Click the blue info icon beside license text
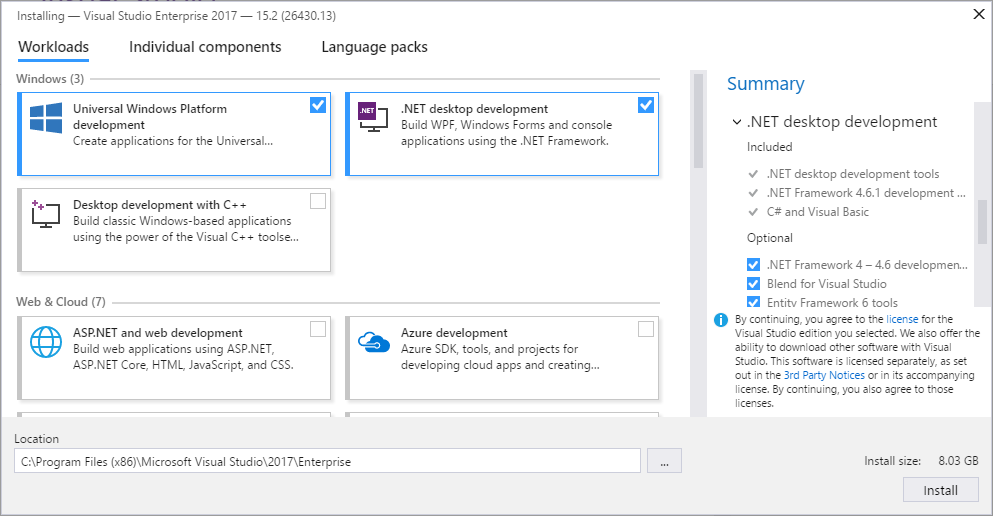 (x=721, y=320)
